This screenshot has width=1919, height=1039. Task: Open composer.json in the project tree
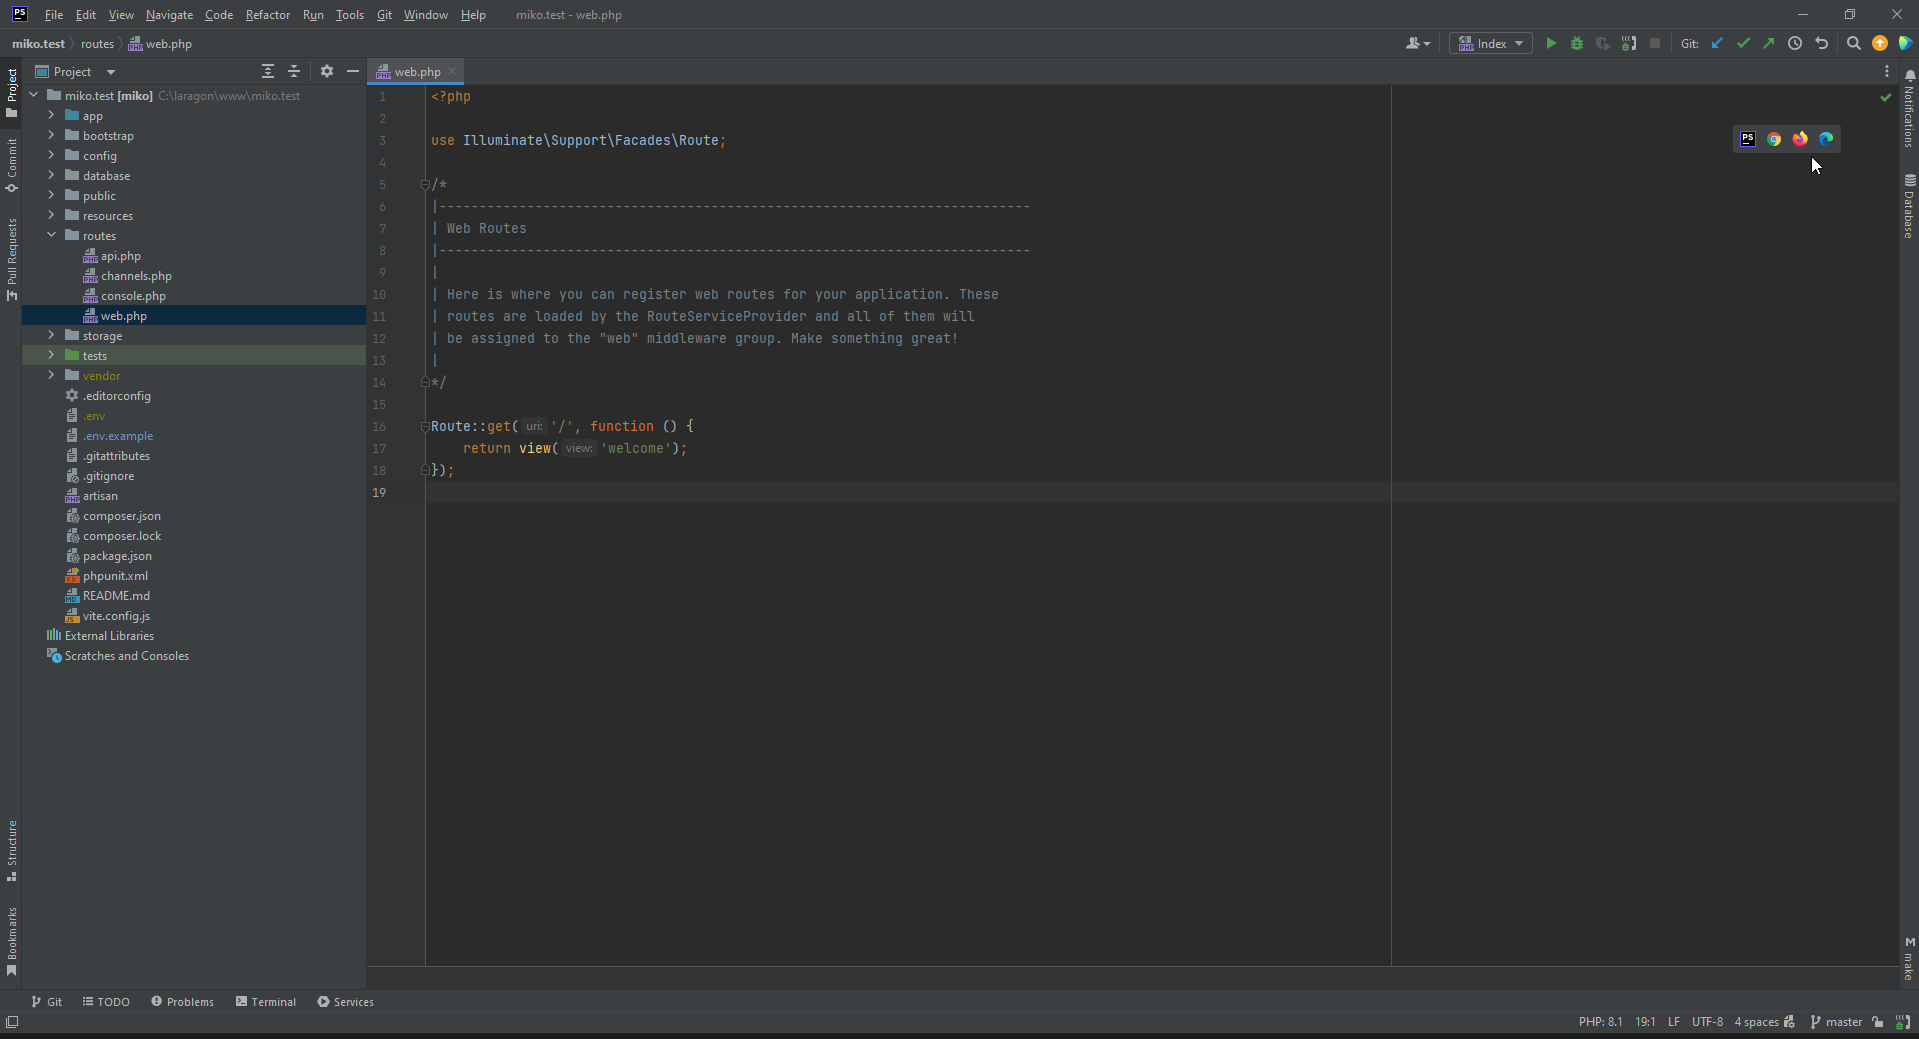121,516
